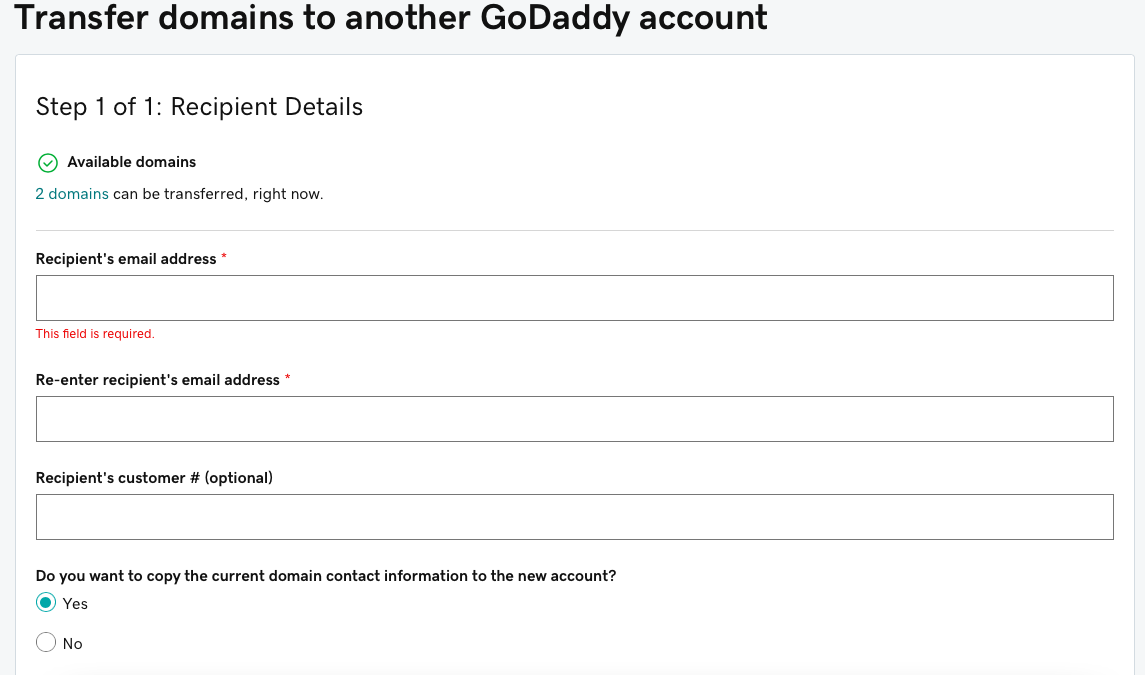Viewport: 1145px width, 675px height.
Task: Select the Recipient's customer # input box
Action: coord(574,517)
